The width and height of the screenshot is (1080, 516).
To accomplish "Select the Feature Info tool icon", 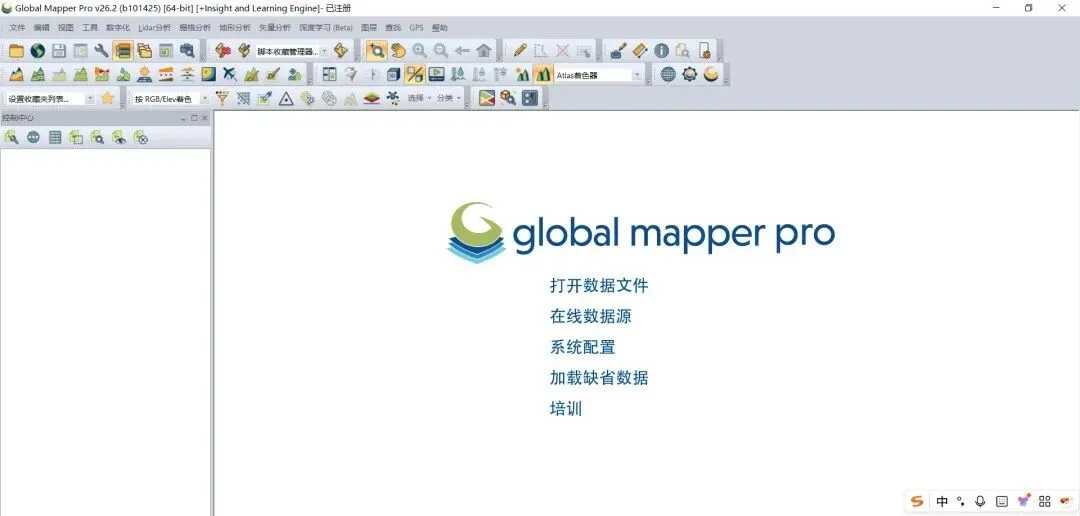I will coord(661,50).
